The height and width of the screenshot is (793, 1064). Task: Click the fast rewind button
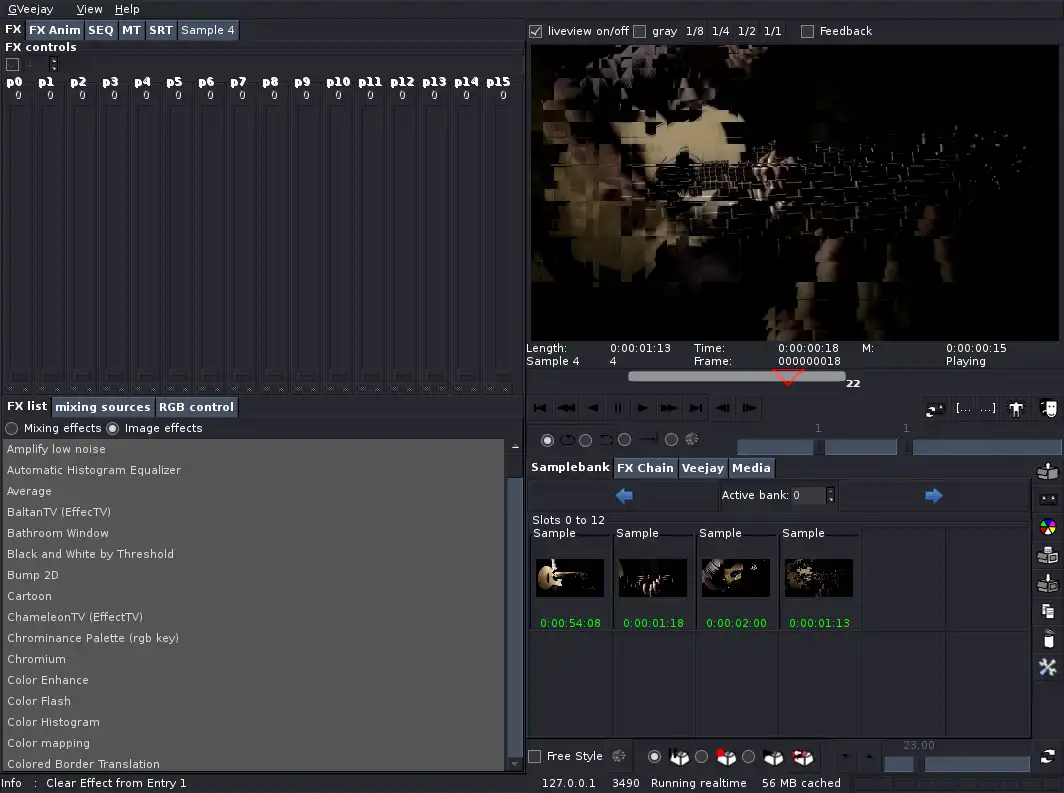tap(566, 408)
